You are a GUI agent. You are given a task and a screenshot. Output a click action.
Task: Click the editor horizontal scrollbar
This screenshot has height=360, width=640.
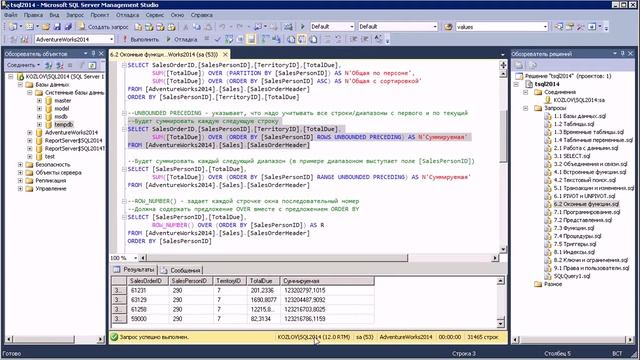[x=278, y=258]
